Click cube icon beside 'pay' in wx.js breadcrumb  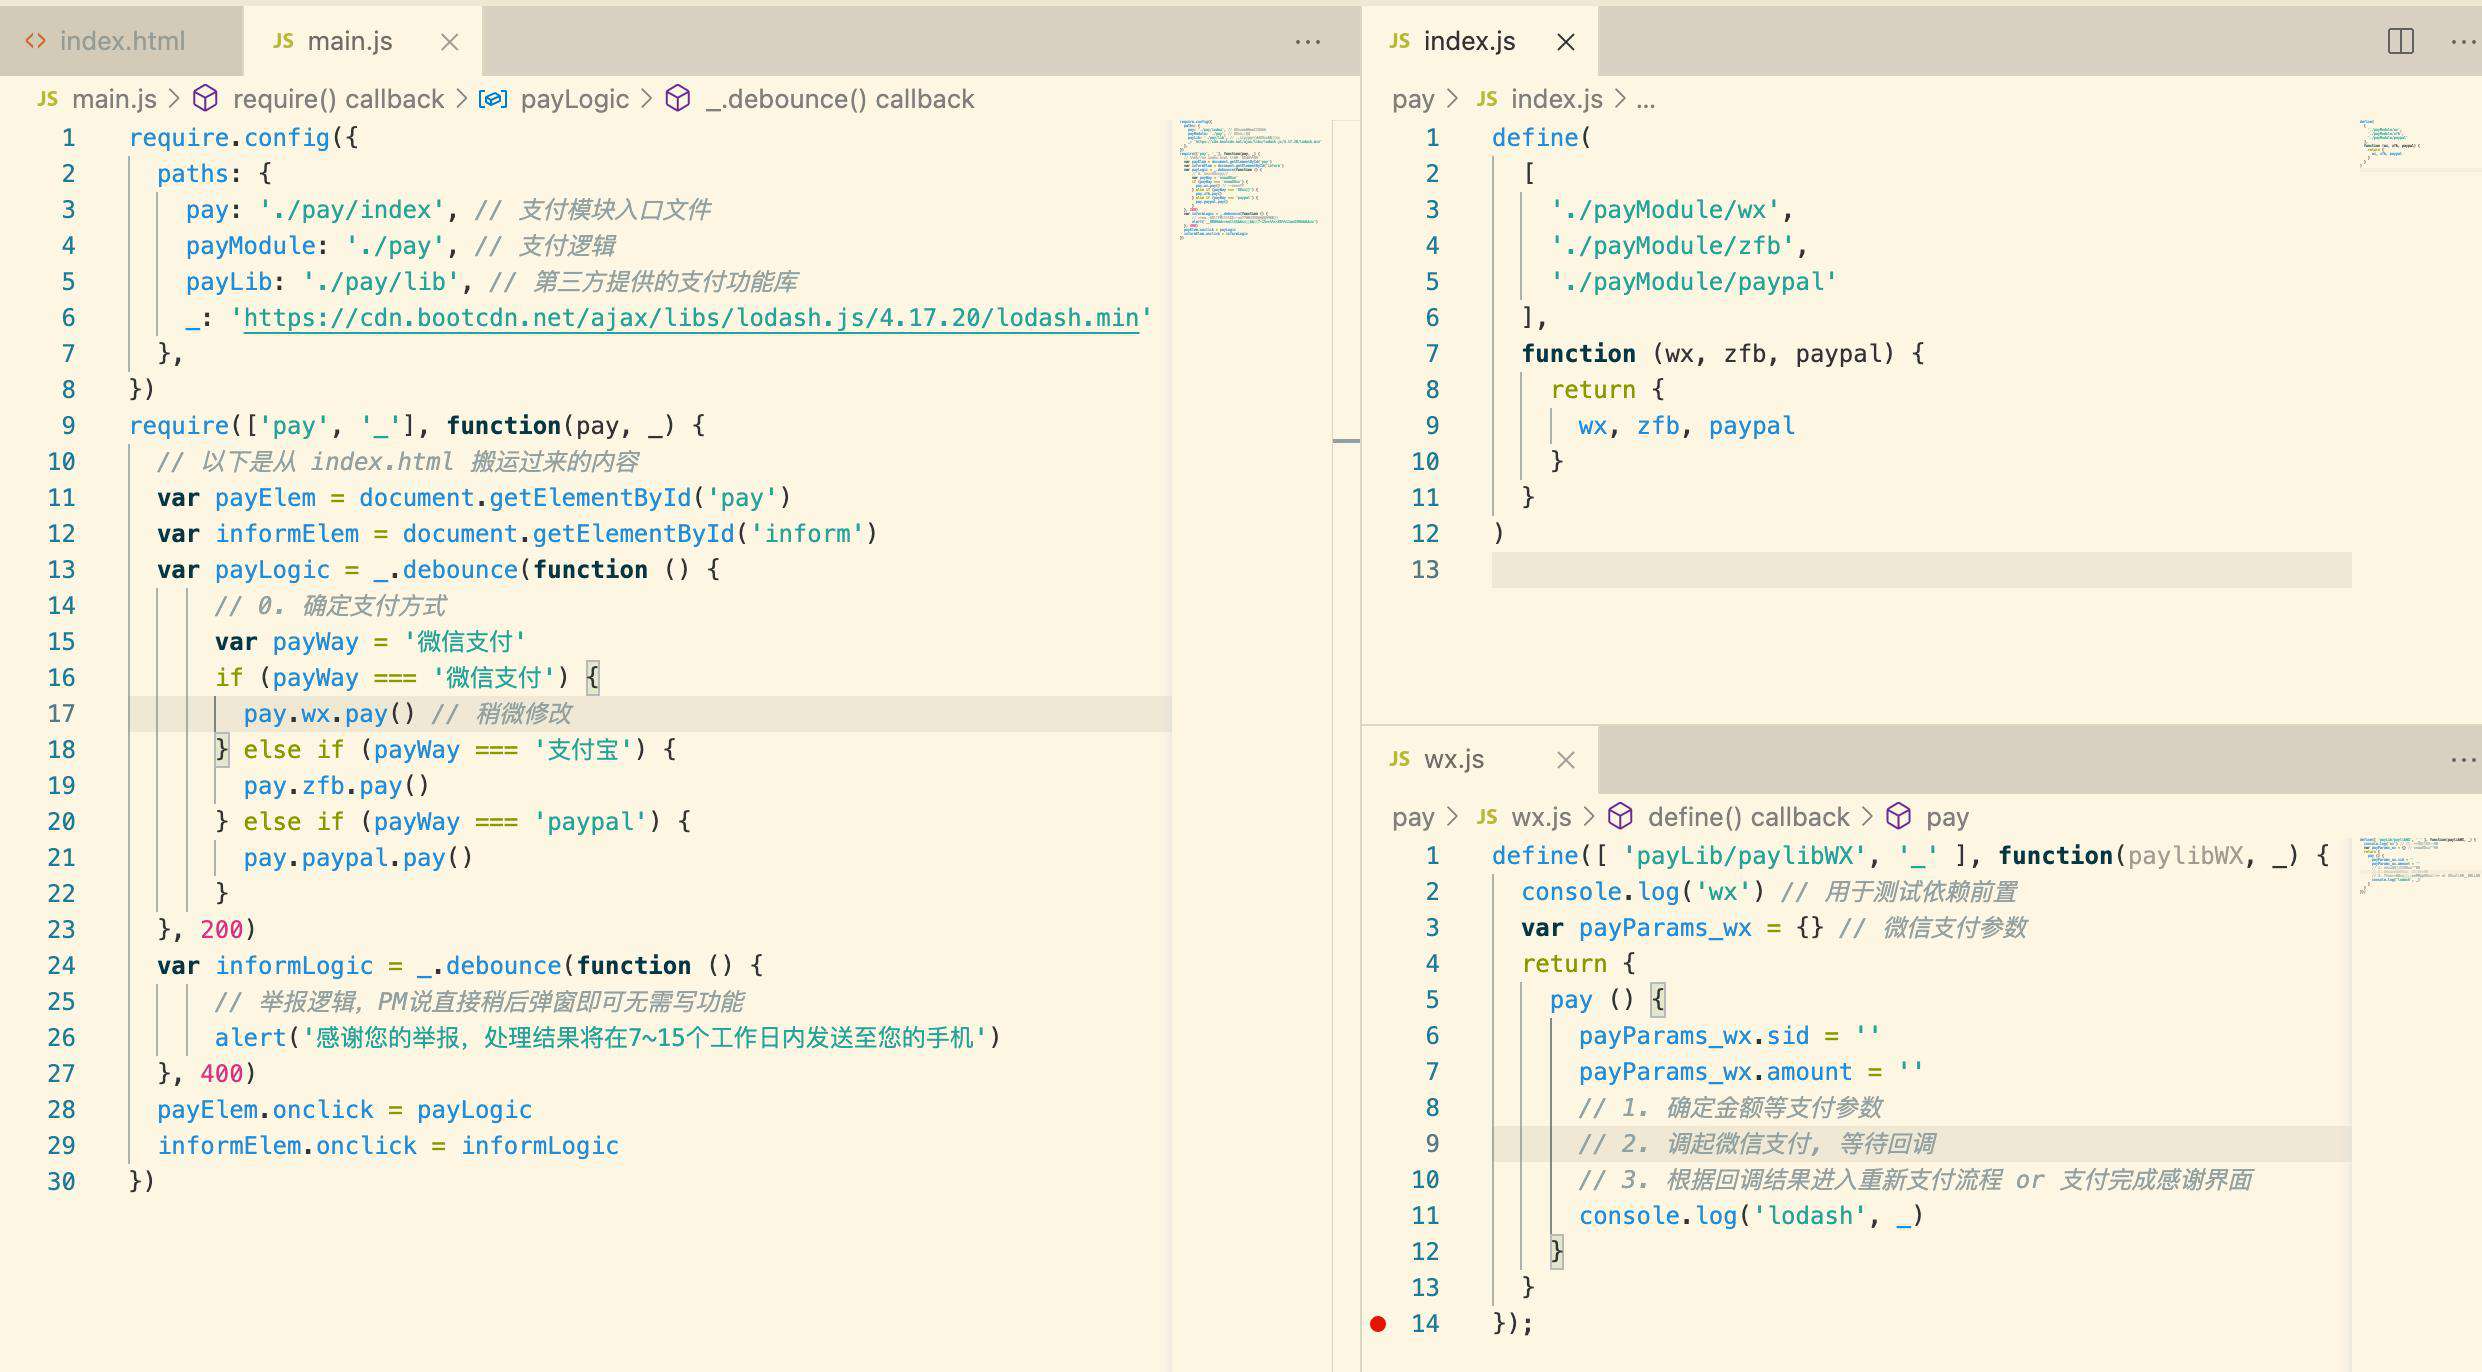tap(1898, 816)
